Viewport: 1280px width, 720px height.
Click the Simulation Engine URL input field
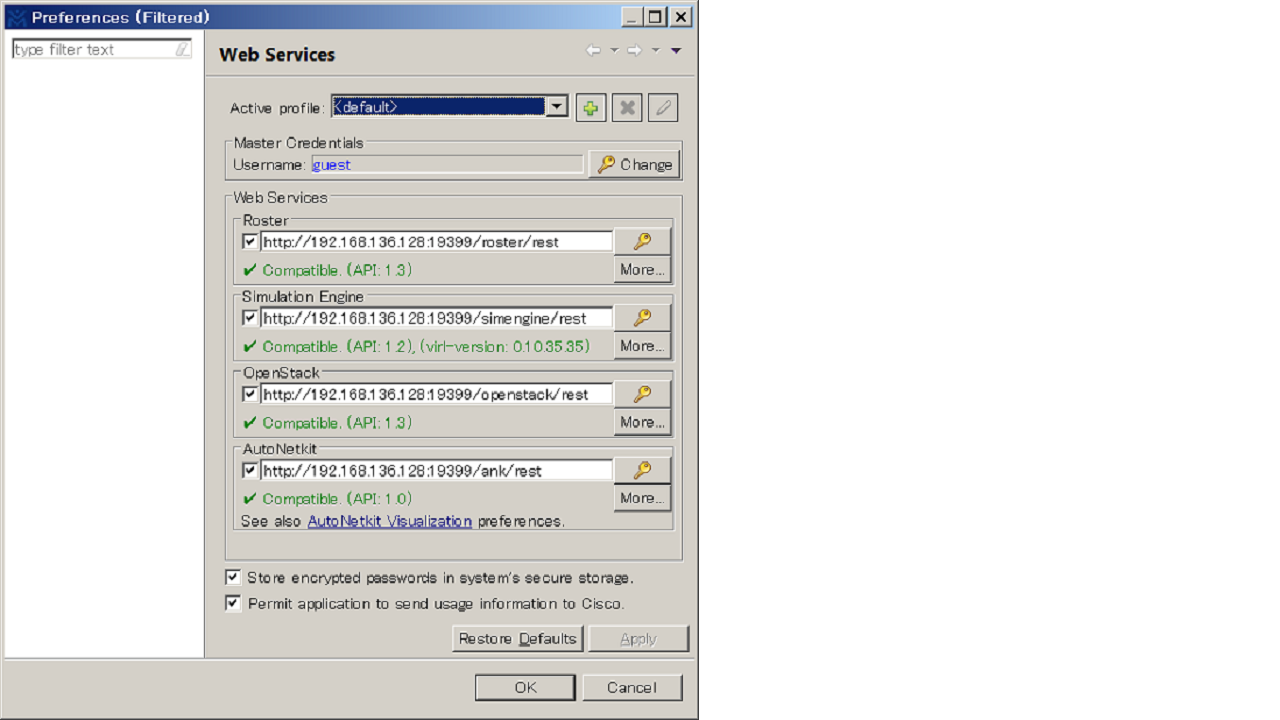[x=437, y=317]
